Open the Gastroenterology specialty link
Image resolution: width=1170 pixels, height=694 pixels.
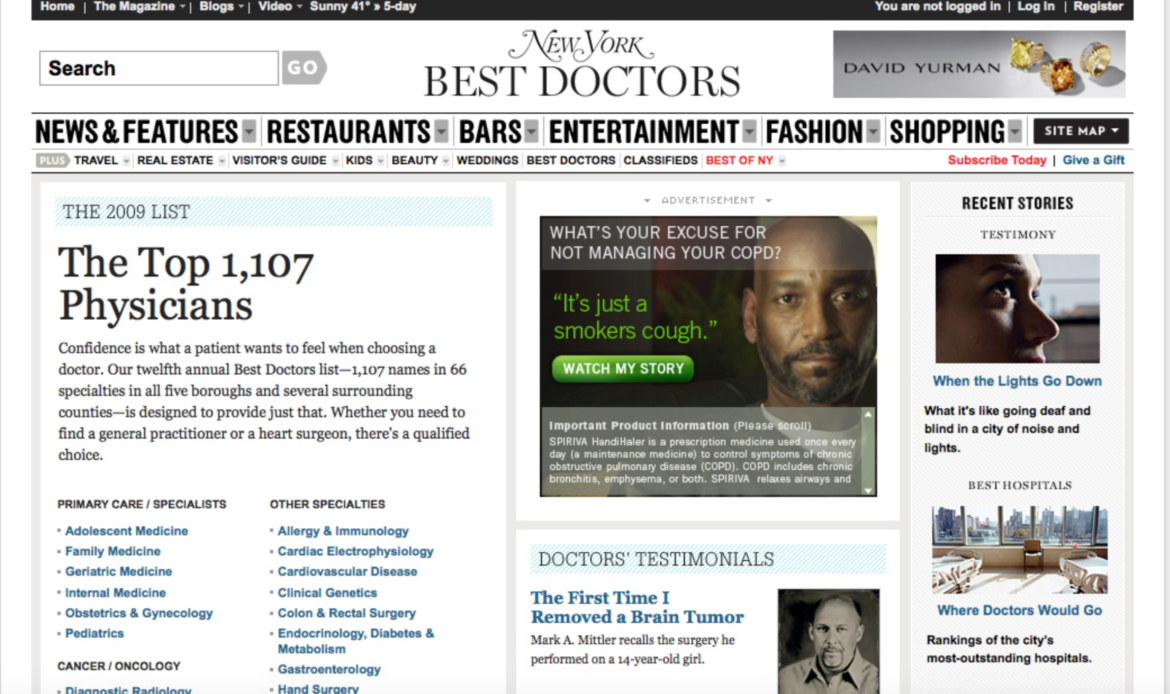(329, 670)
